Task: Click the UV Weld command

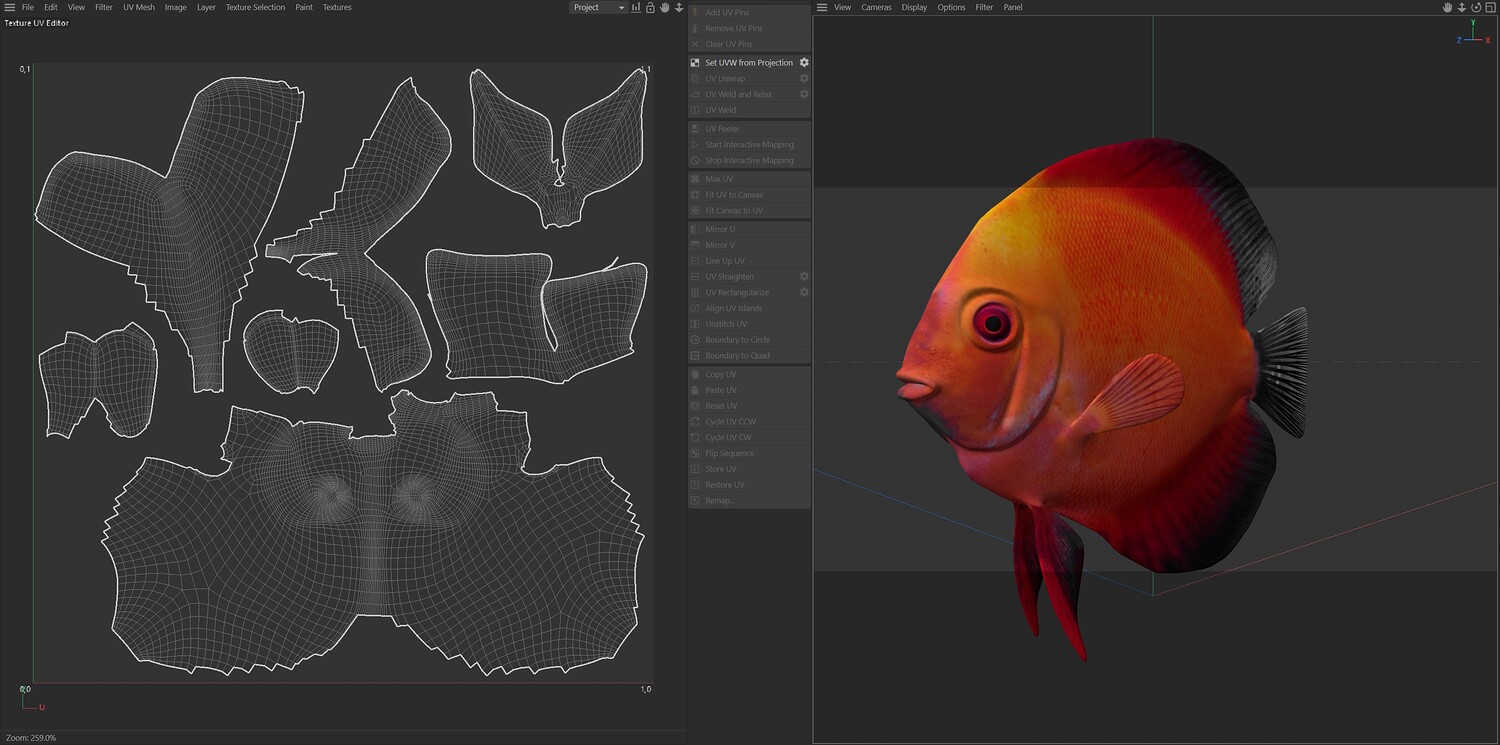Action: (x=749, y=110)
